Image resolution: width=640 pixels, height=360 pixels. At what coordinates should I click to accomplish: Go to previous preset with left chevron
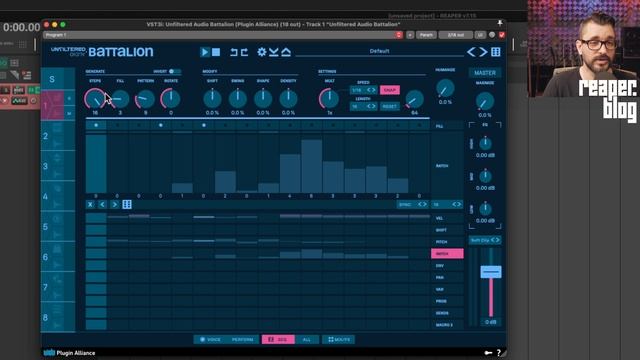(x=471, y=52)
